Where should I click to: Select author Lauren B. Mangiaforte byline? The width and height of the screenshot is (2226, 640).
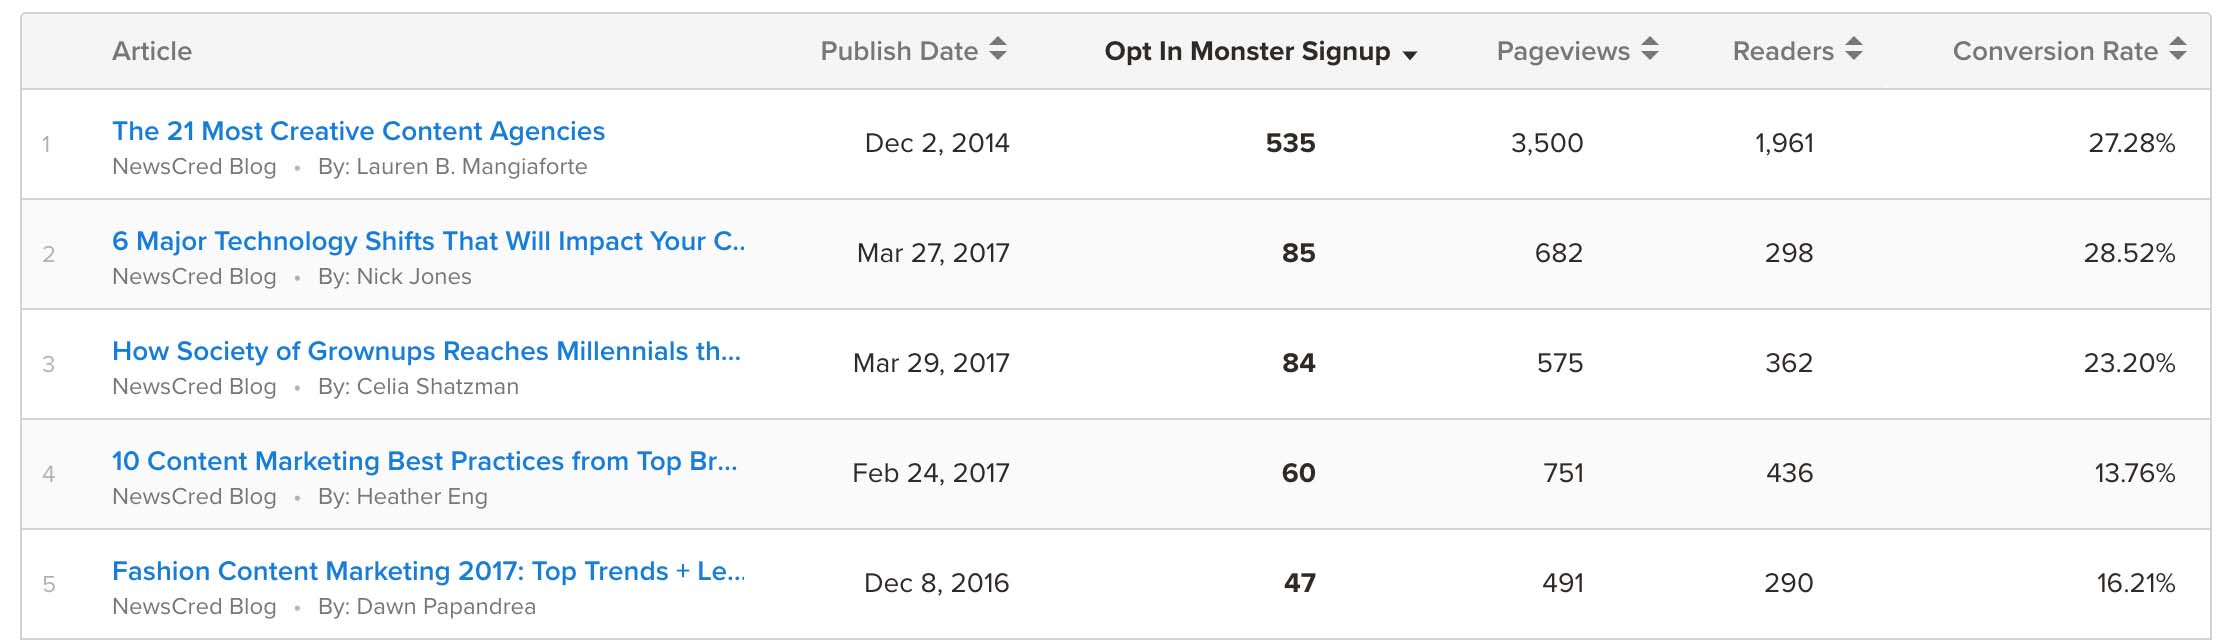[453, 167]
